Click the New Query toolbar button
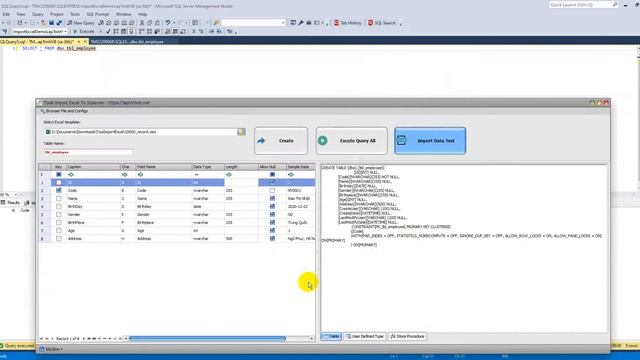 [80, 23]
